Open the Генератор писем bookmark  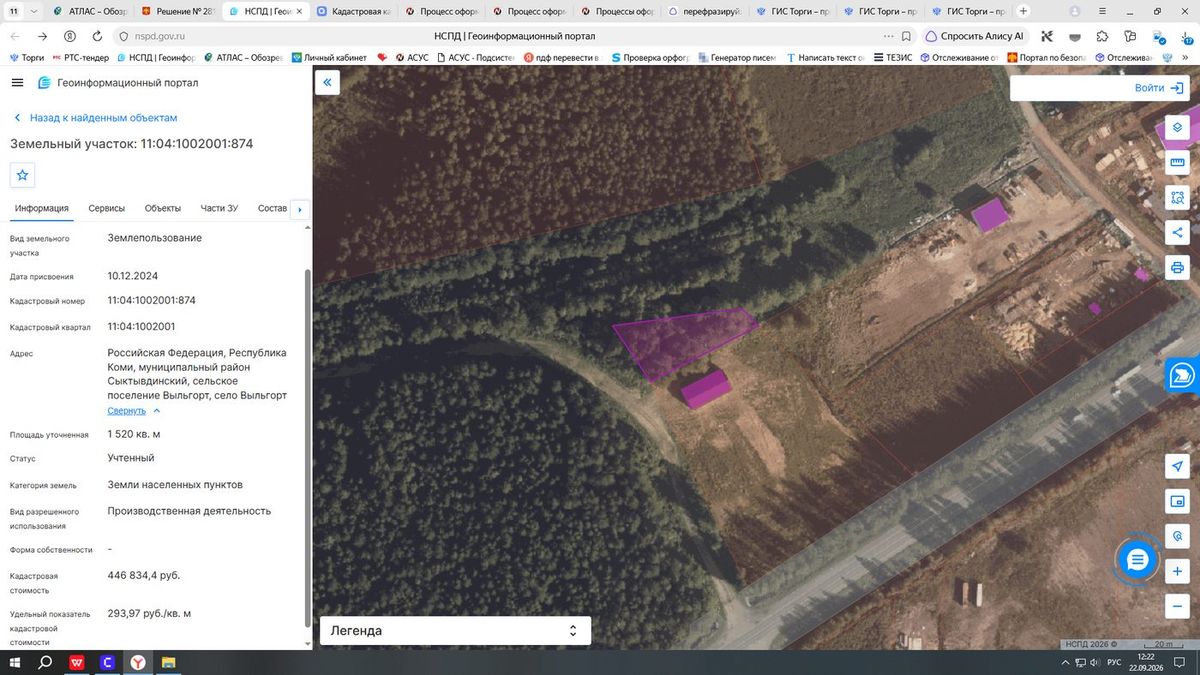tap(736, 58)
